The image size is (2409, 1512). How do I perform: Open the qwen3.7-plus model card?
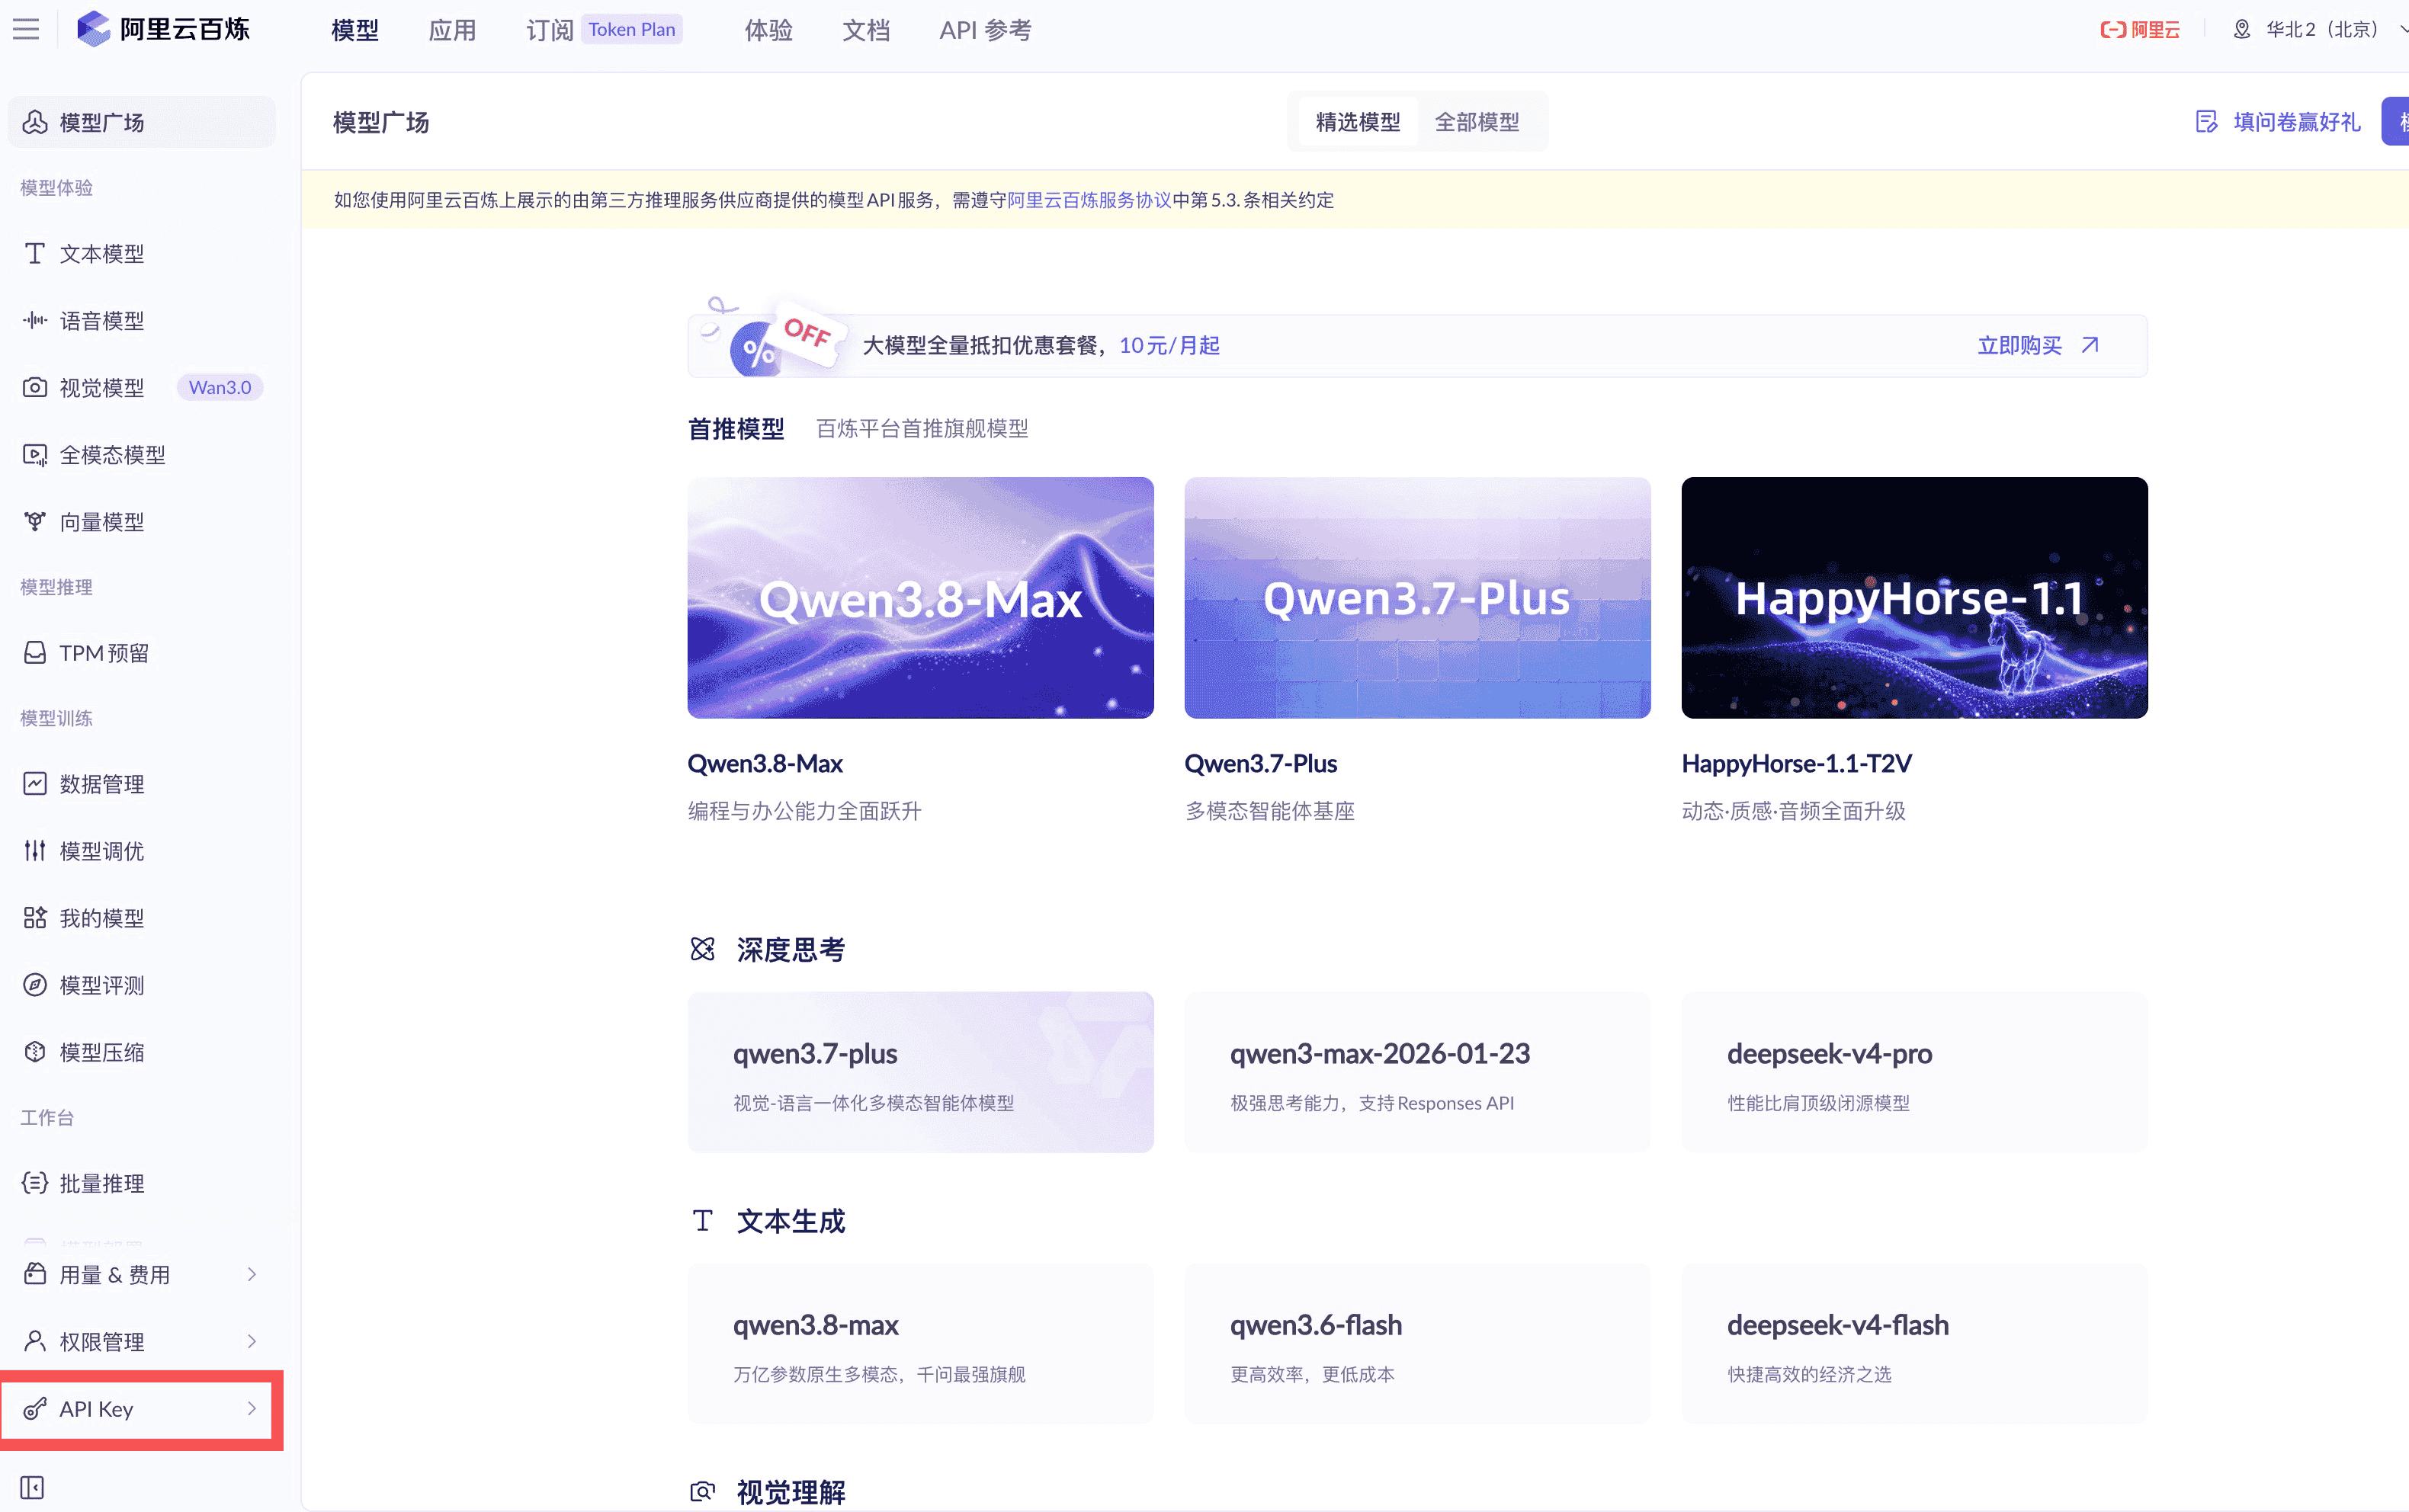point(920,1072)
